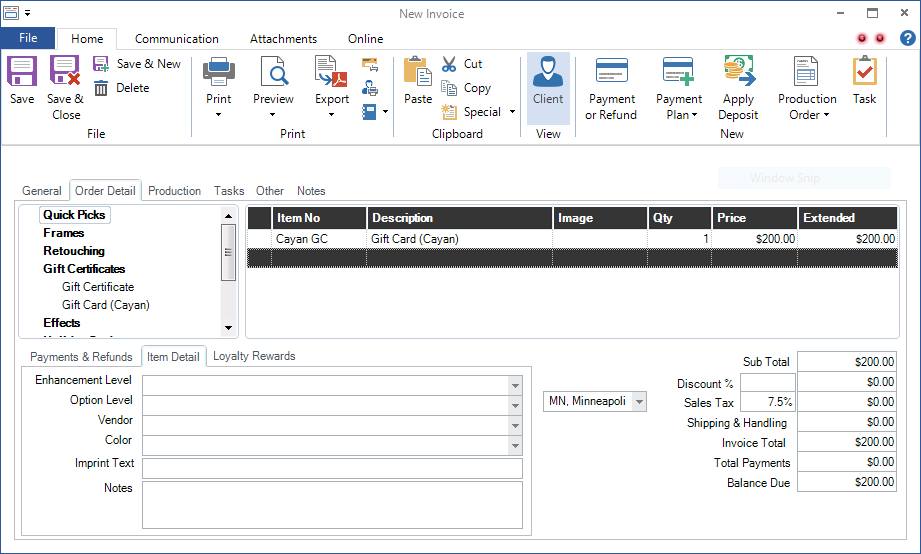Switch to the Communication ribbon tab
Viewport: 921px width, 554px height.
coord(177,39)
